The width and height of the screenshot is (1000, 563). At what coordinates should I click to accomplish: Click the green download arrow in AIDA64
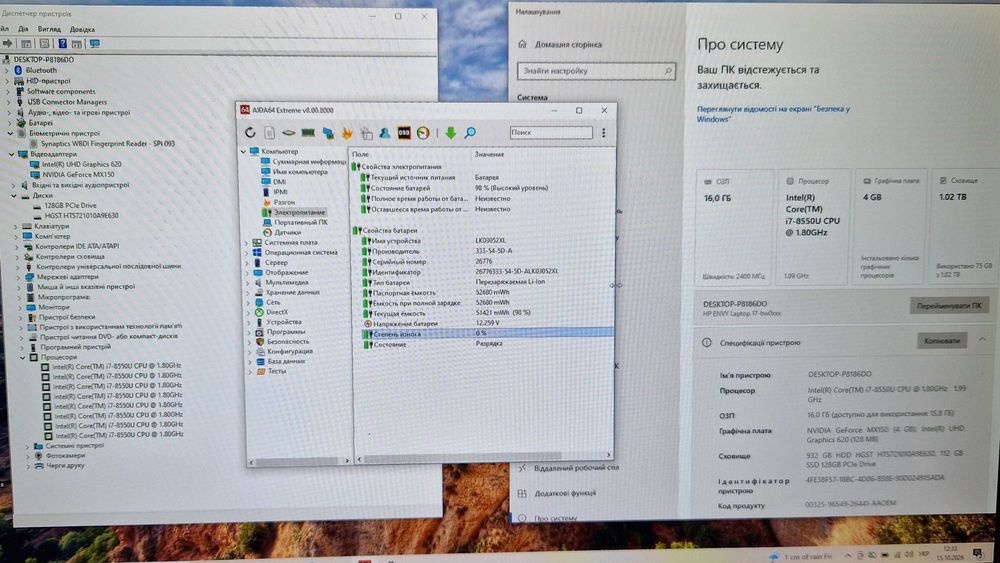(450, 133)
